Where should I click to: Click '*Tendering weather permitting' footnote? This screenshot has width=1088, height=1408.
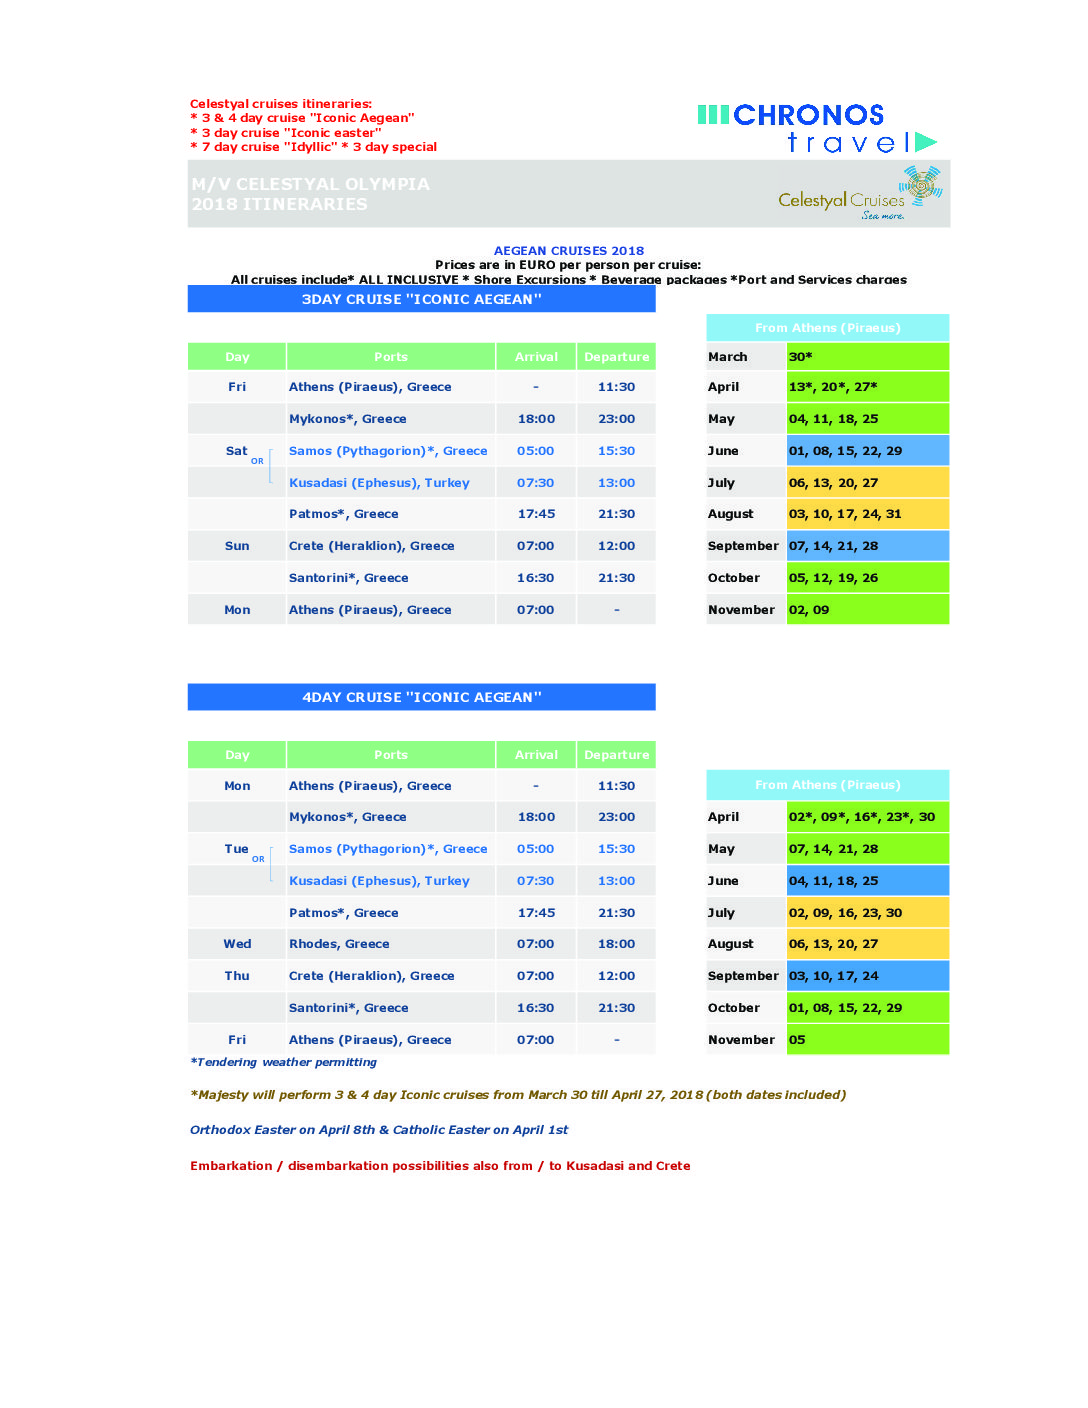pos(284,1062)
